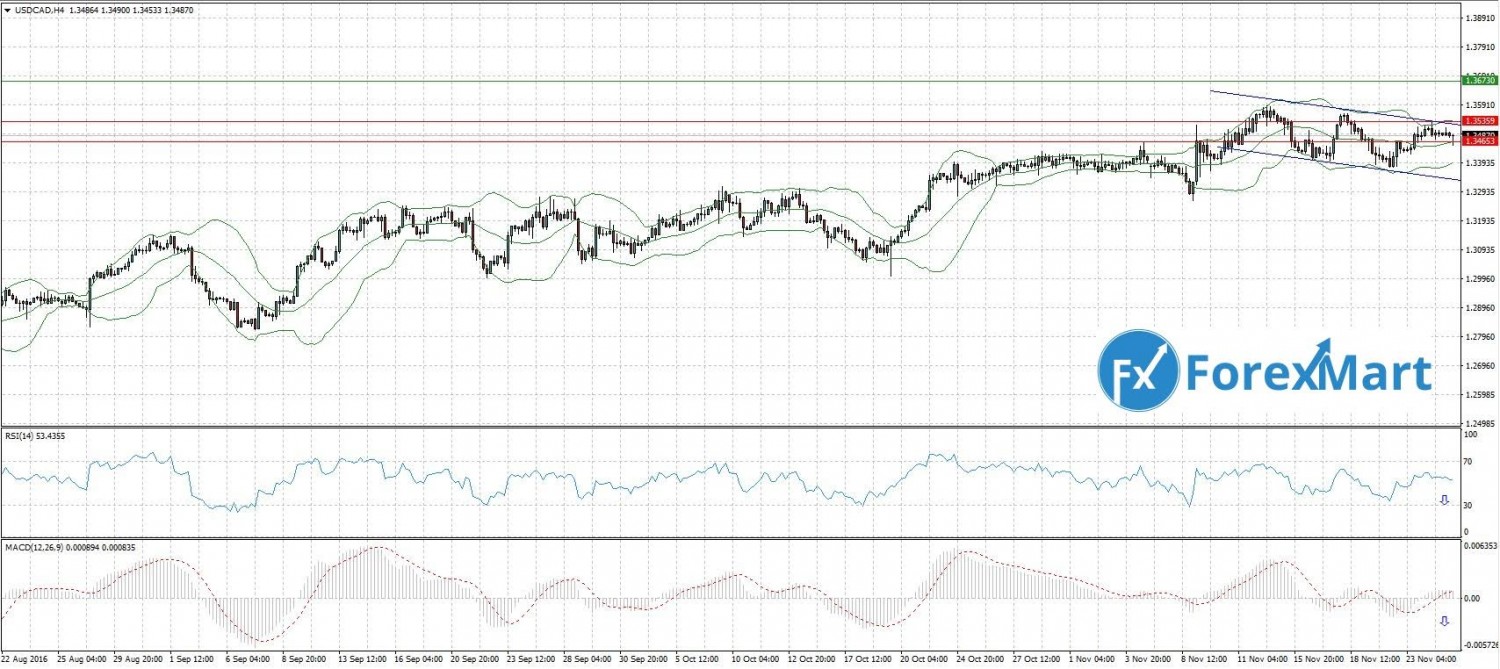Click the 23 Nov 04:00 time axis label
Image resolution: width=1500 pixels, height=669 pixels.
1428,661
